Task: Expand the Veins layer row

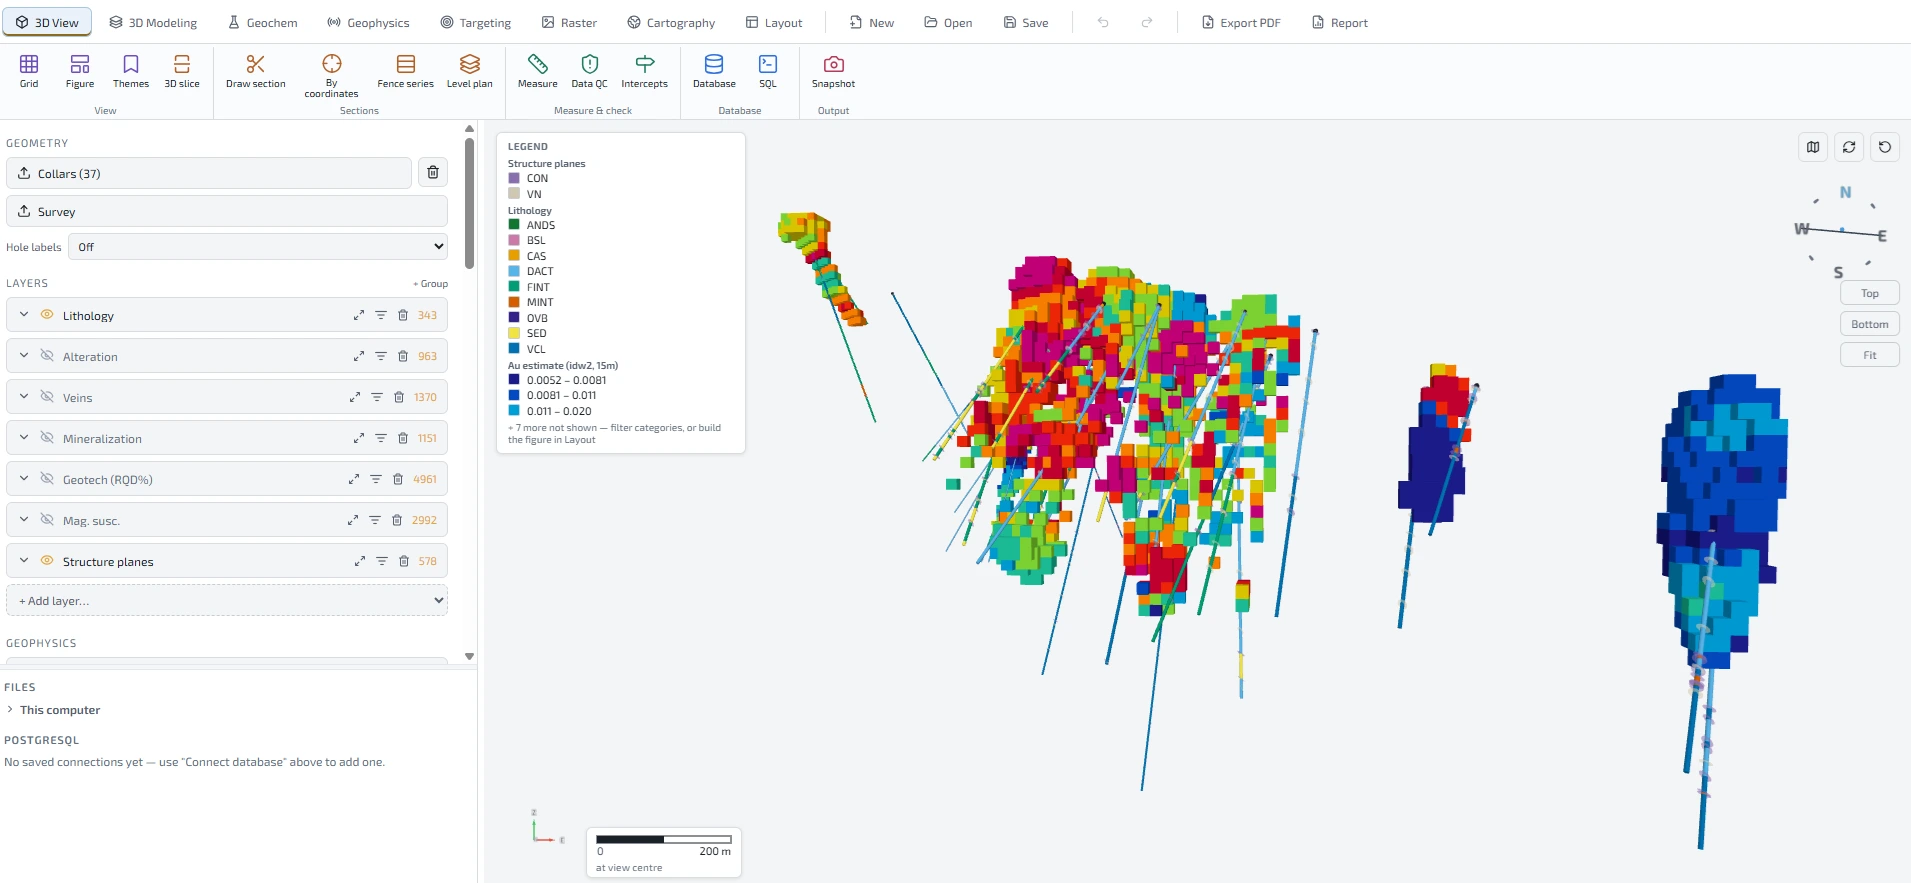Action: coord(24,396)
